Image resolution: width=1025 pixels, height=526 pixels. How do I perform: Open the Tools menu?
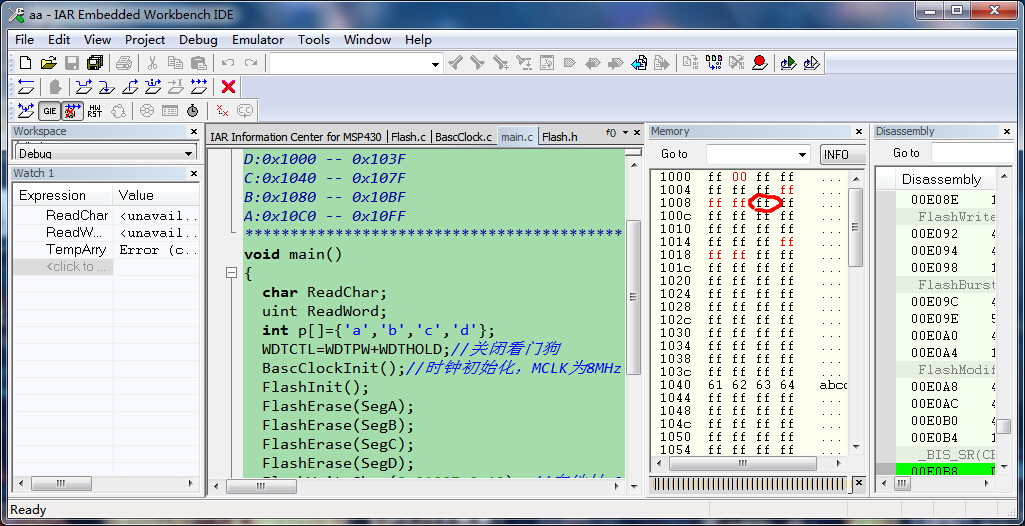tap(314, 39)
